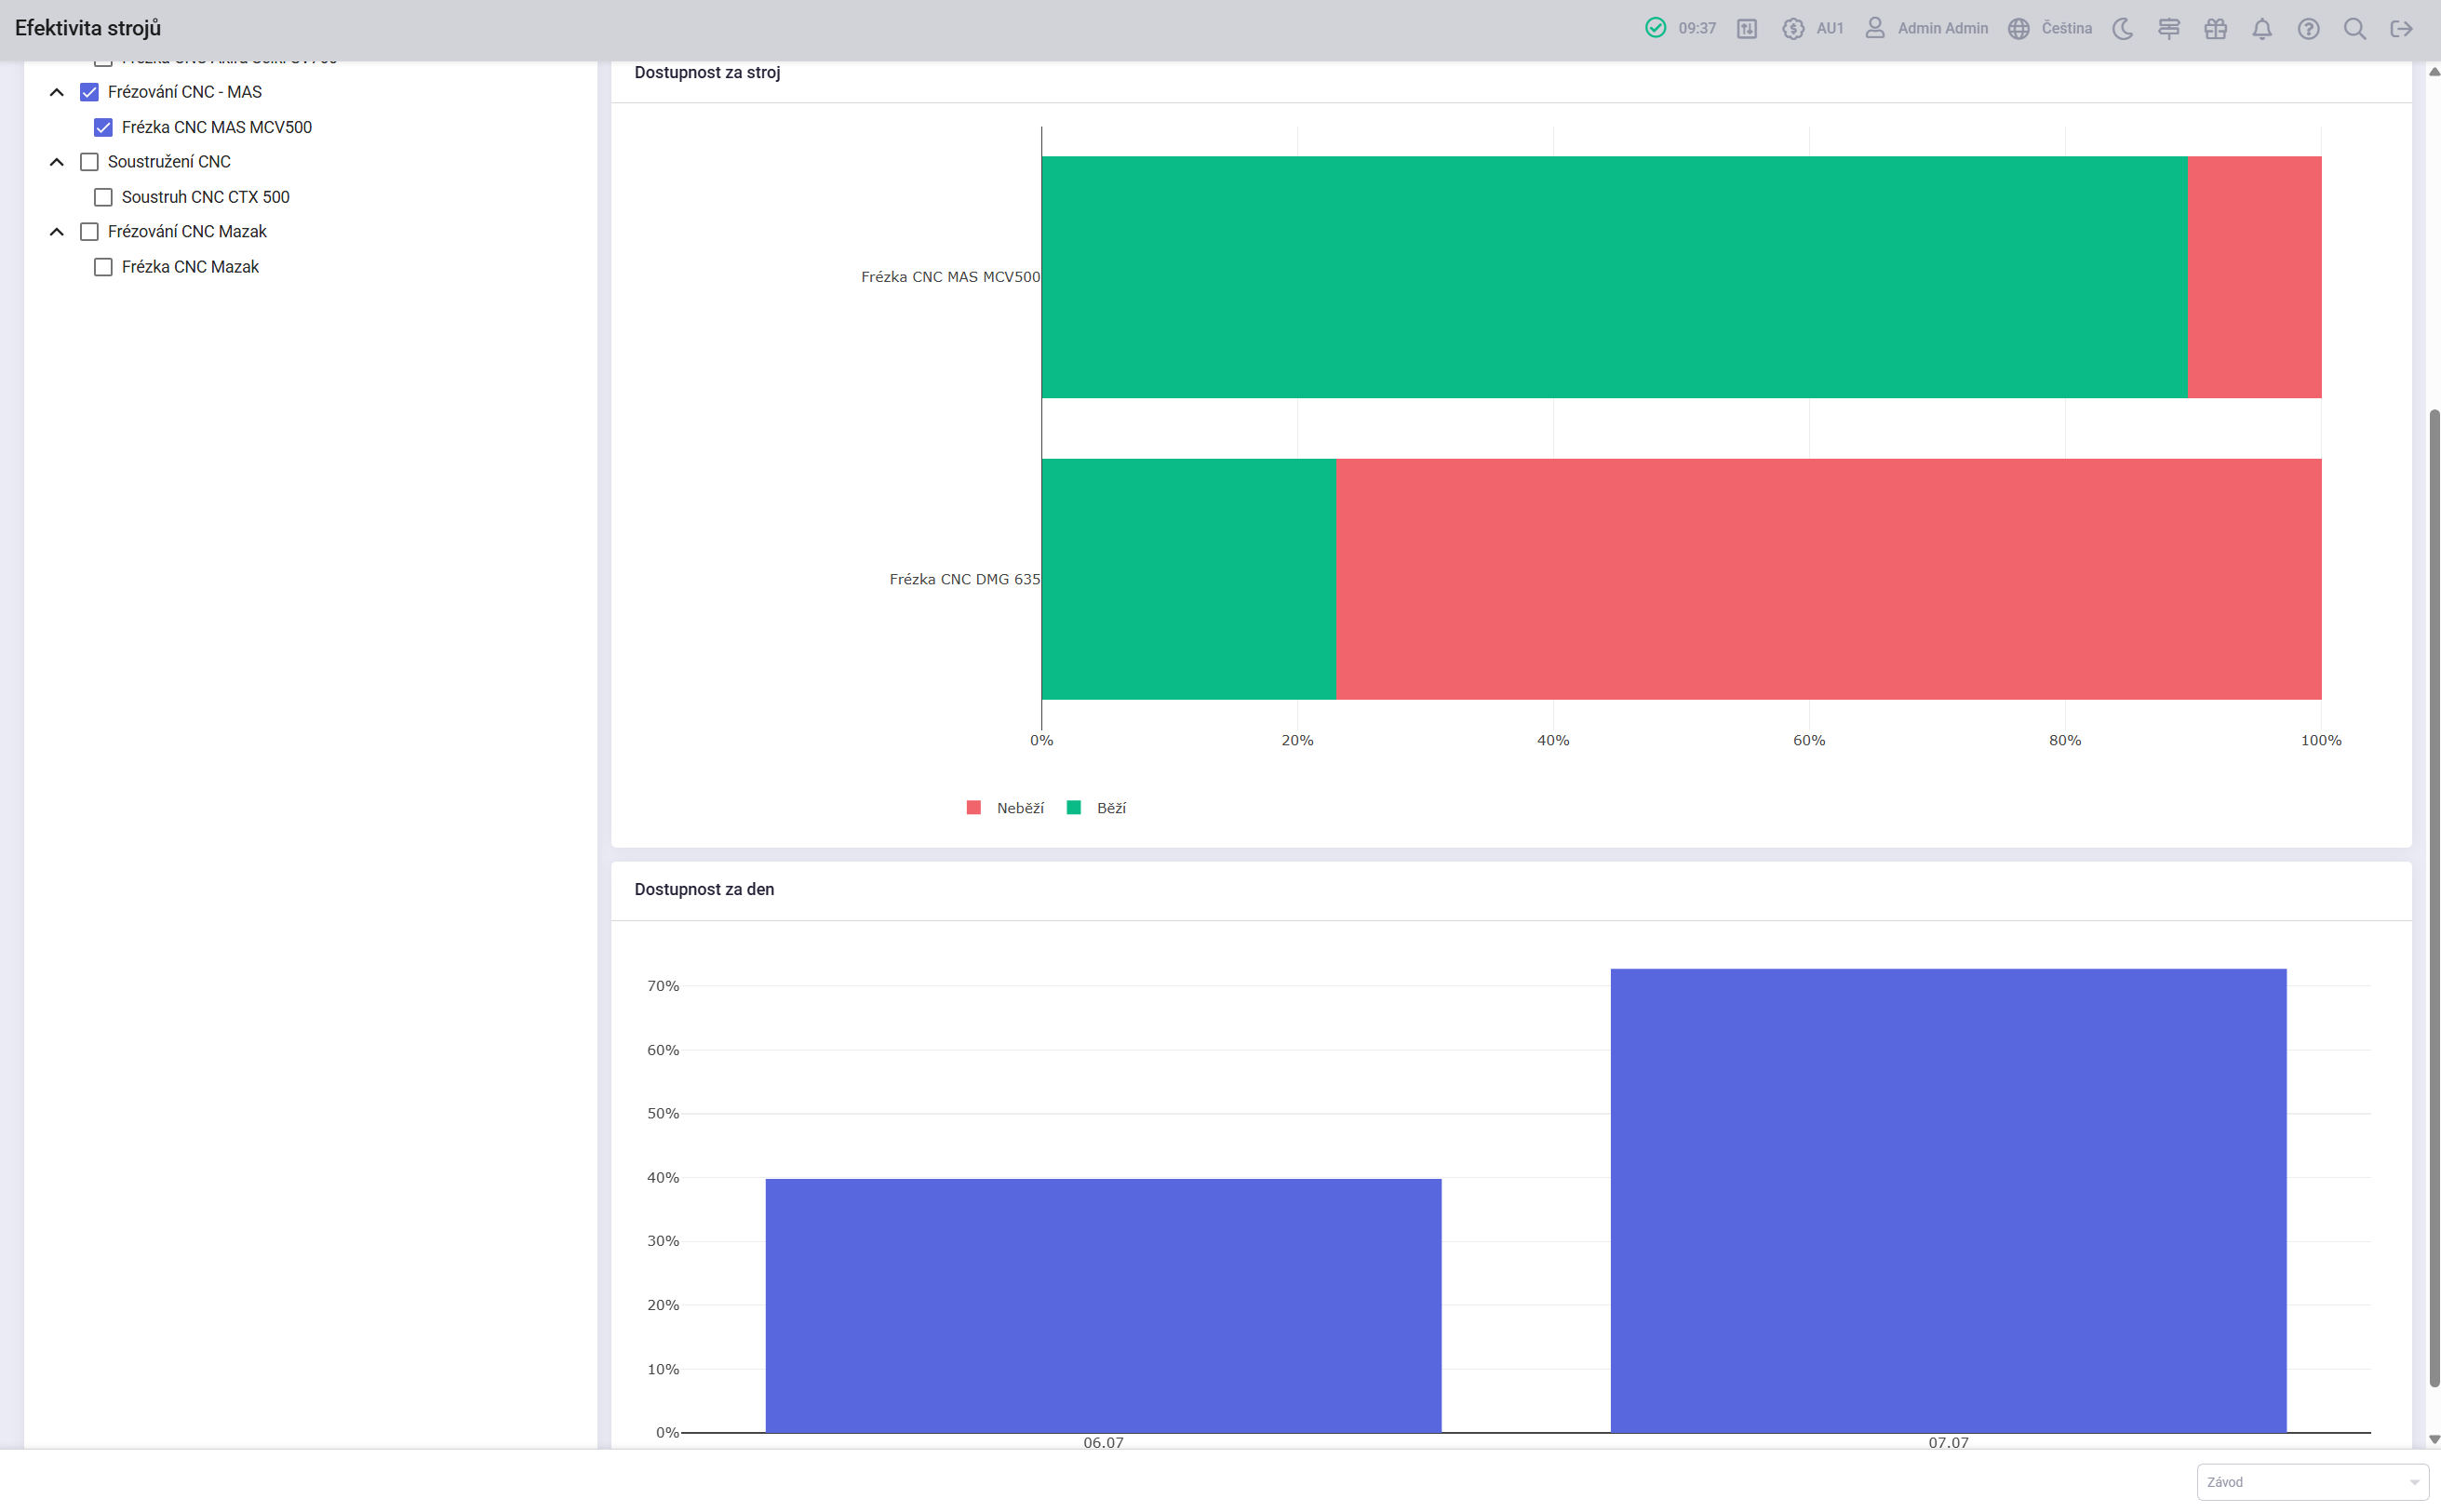Check the Soustružení CNC group checkbox
This screenshot has height=1512, width=2441.
(89, 162)
